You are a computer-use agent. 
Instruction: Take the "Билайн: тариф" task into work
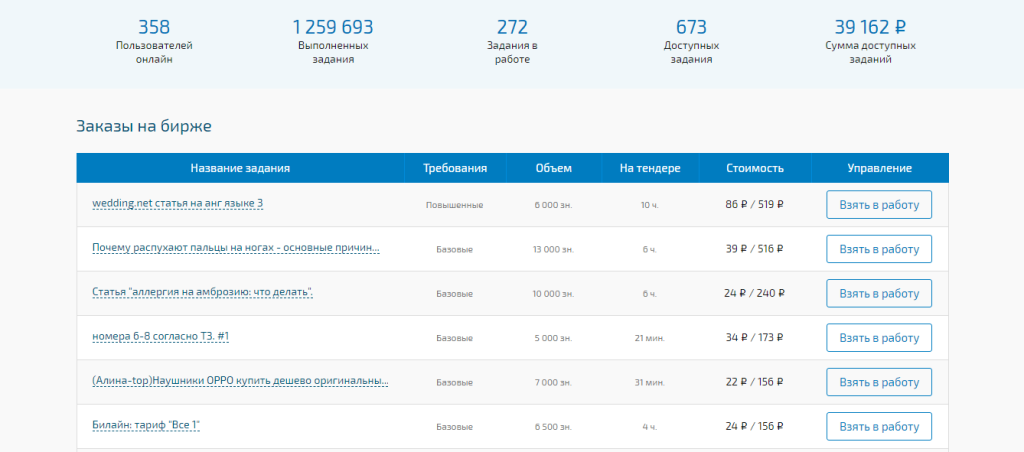click(878, 426)
